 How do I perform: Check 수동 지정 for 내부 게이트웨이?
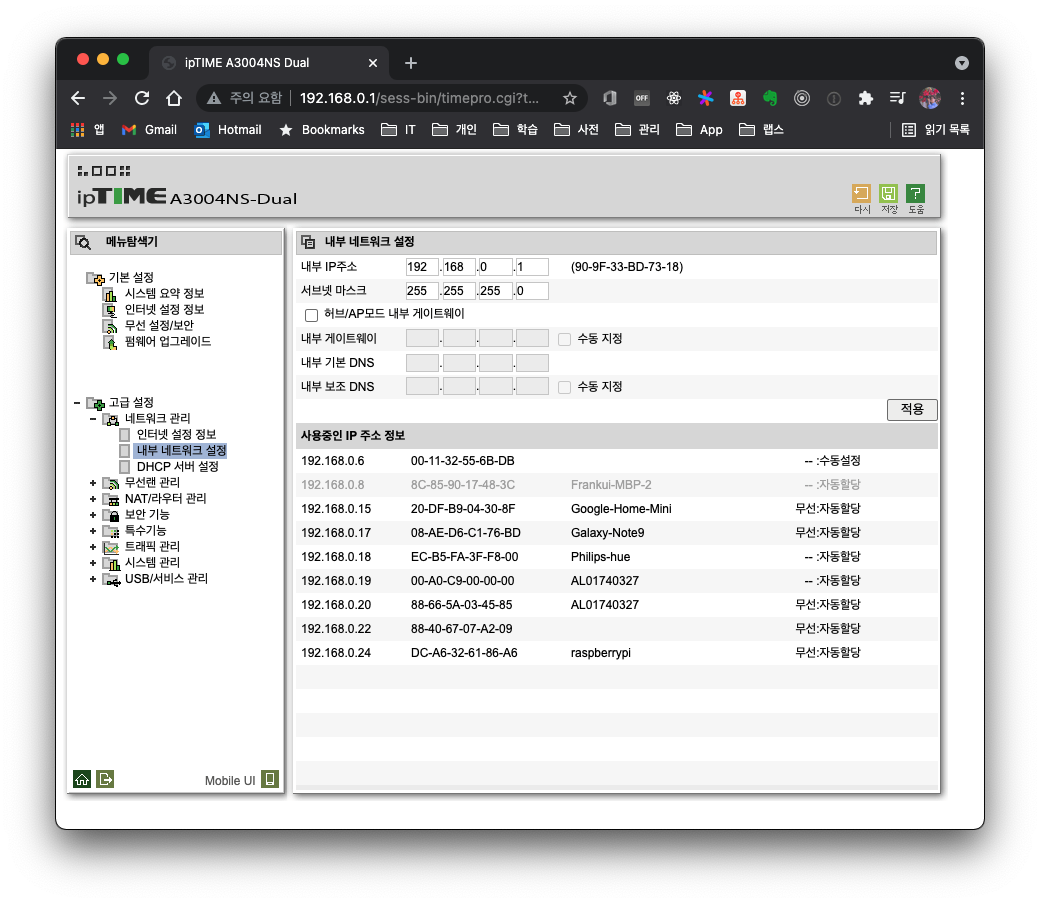tap(565, 339)
